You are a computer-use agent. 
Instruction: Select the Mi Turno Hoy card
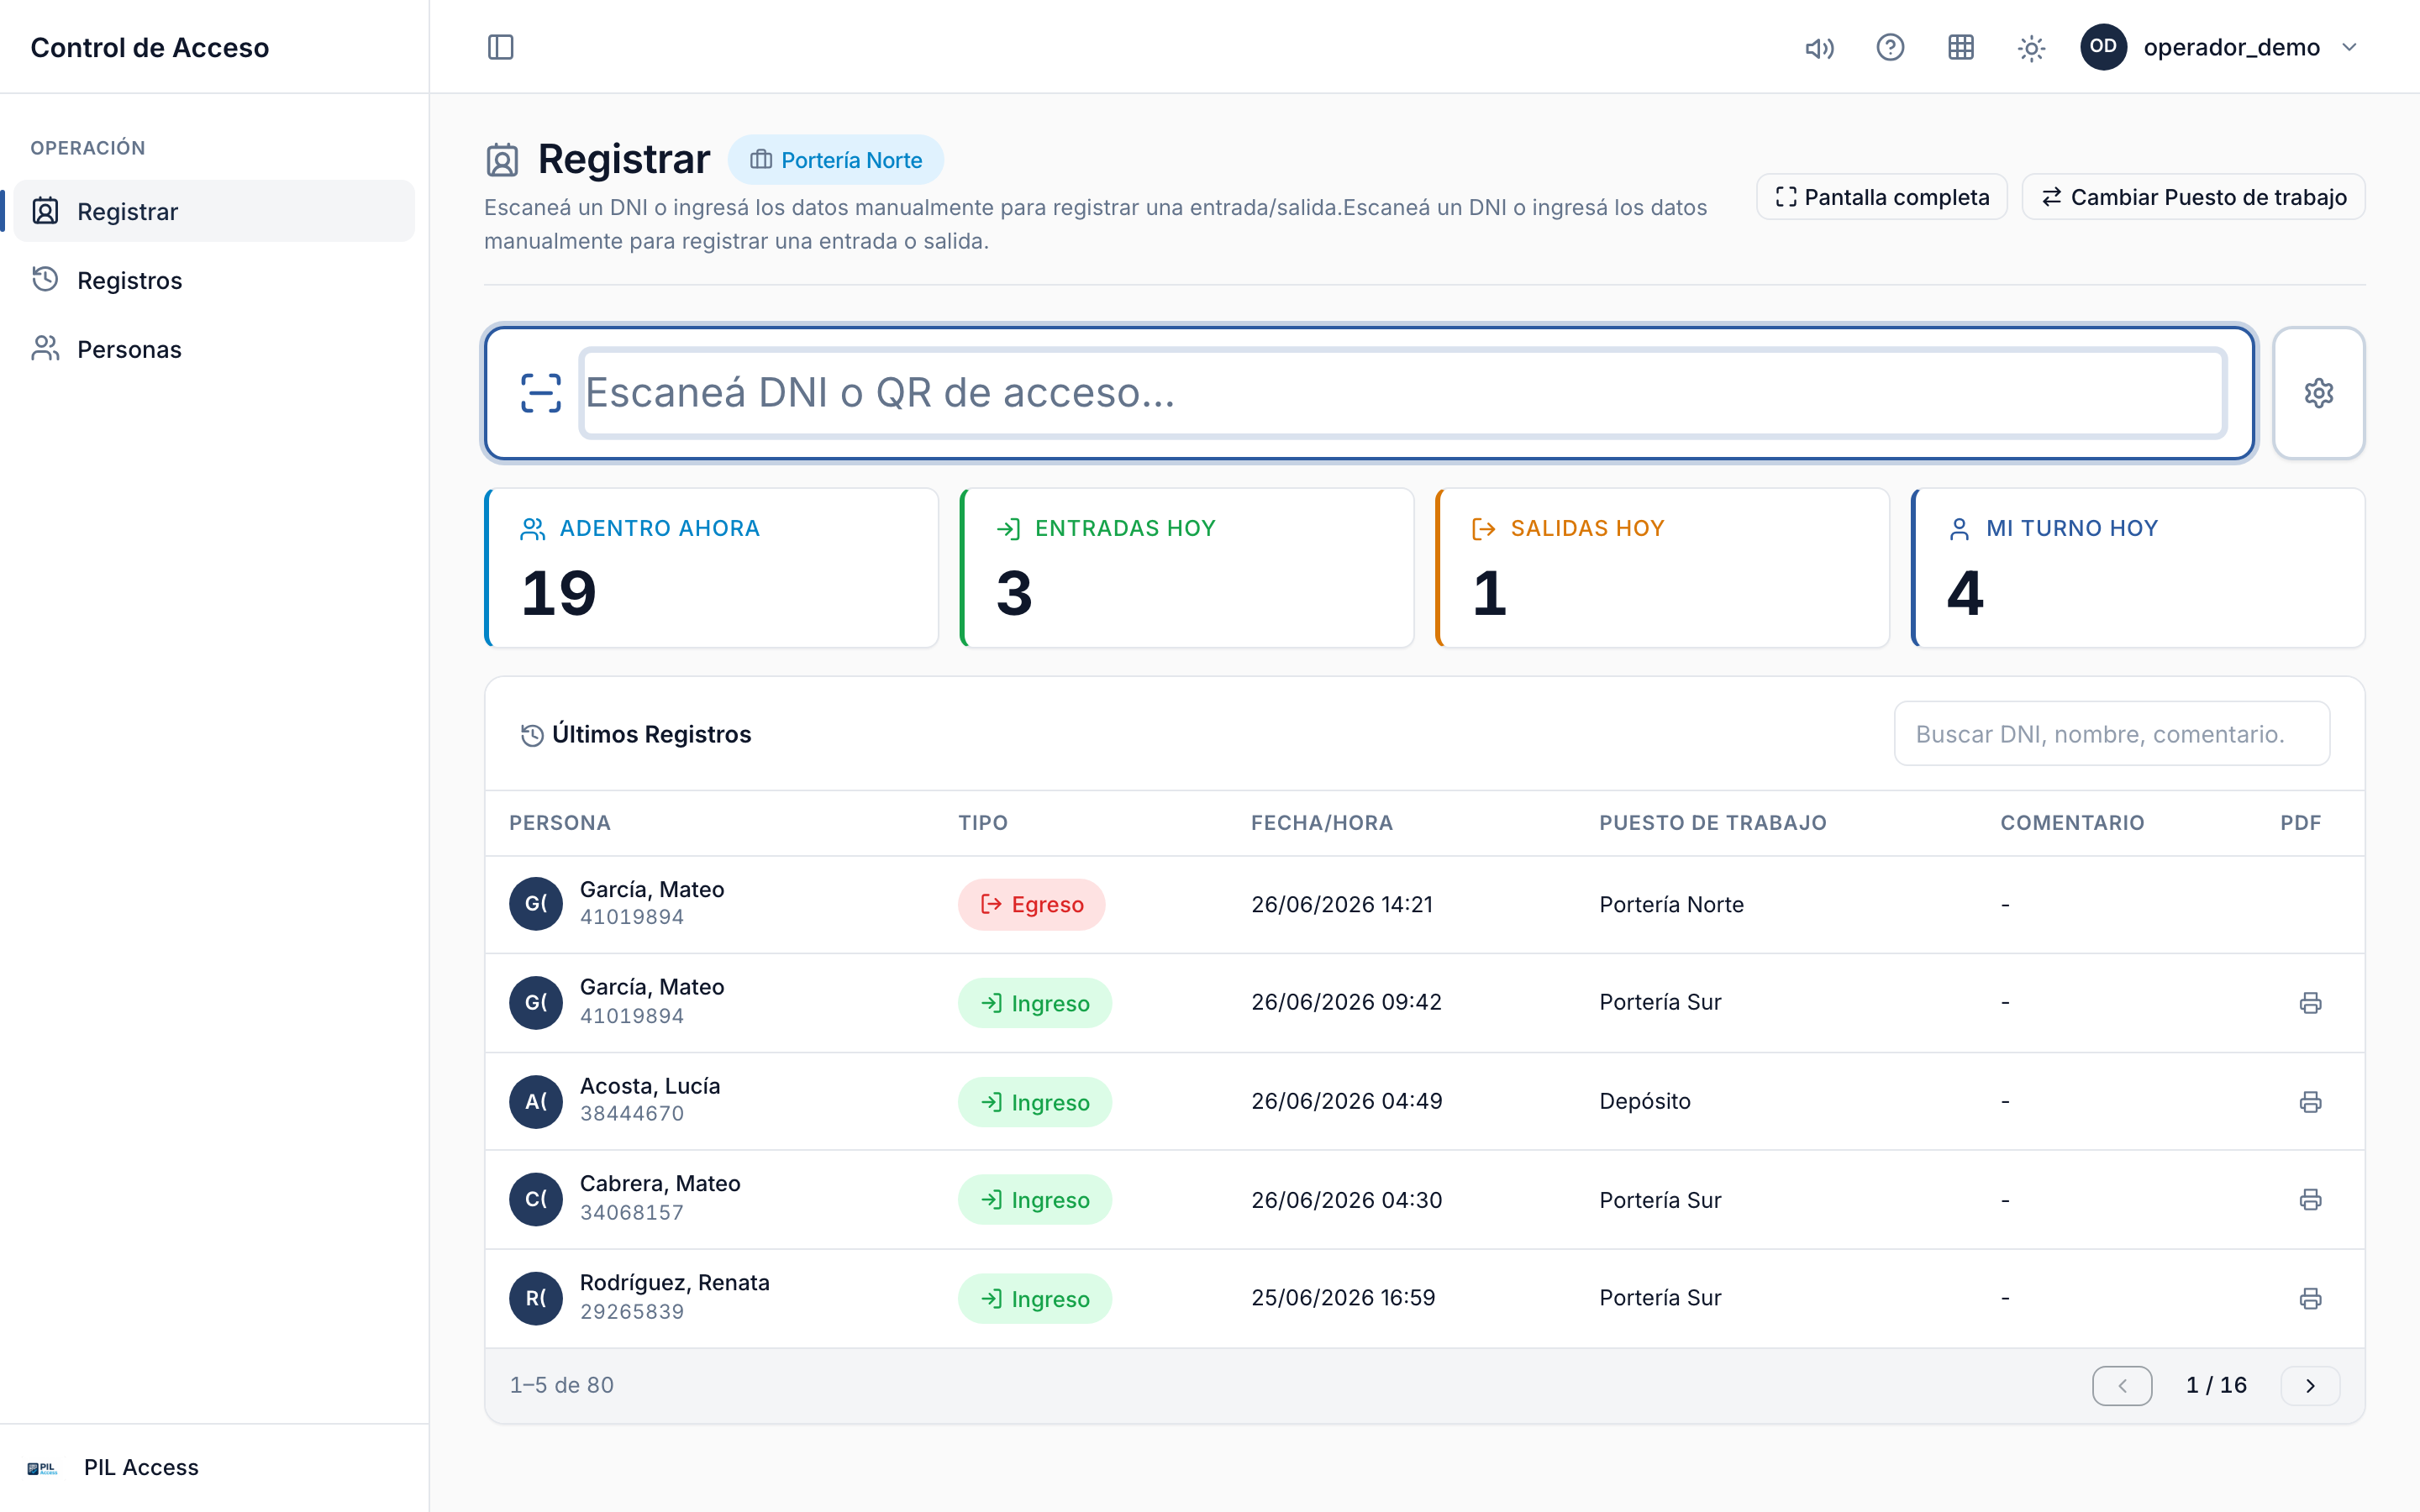(x=2138, y=568)
